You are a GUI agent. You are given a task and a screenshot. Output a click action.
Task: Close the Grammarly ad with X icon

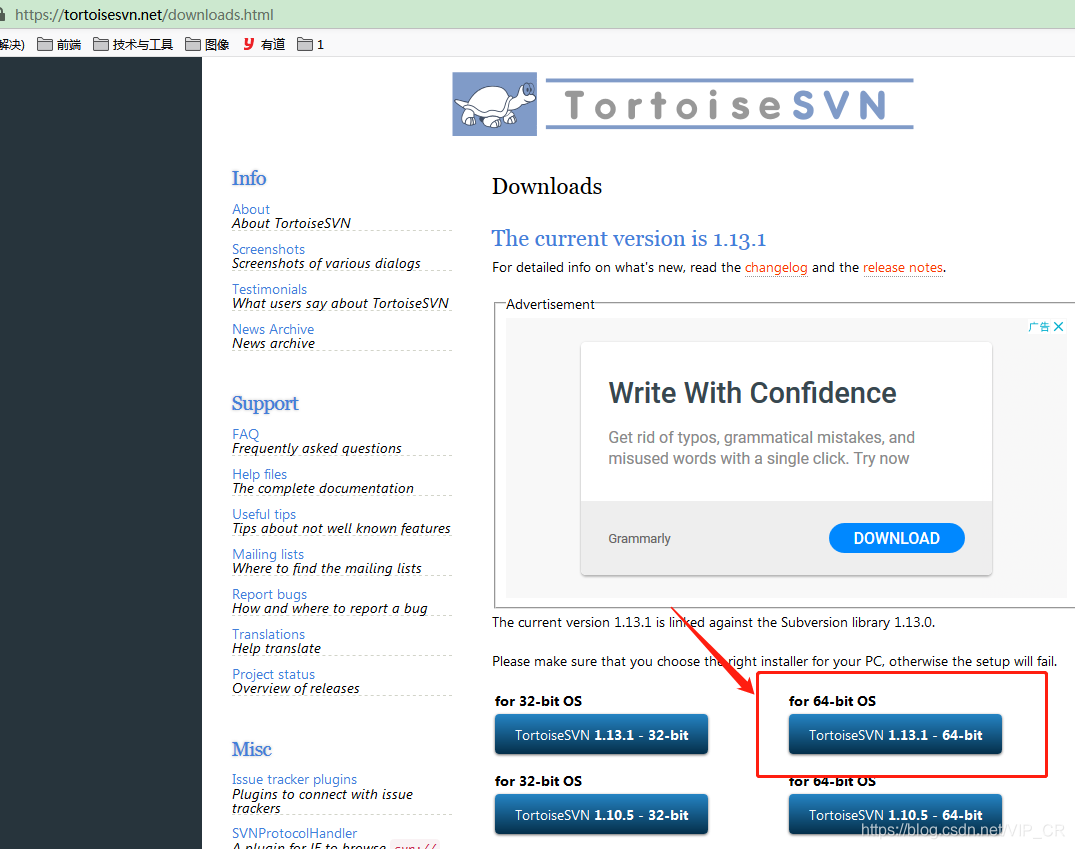[1059, 326]
